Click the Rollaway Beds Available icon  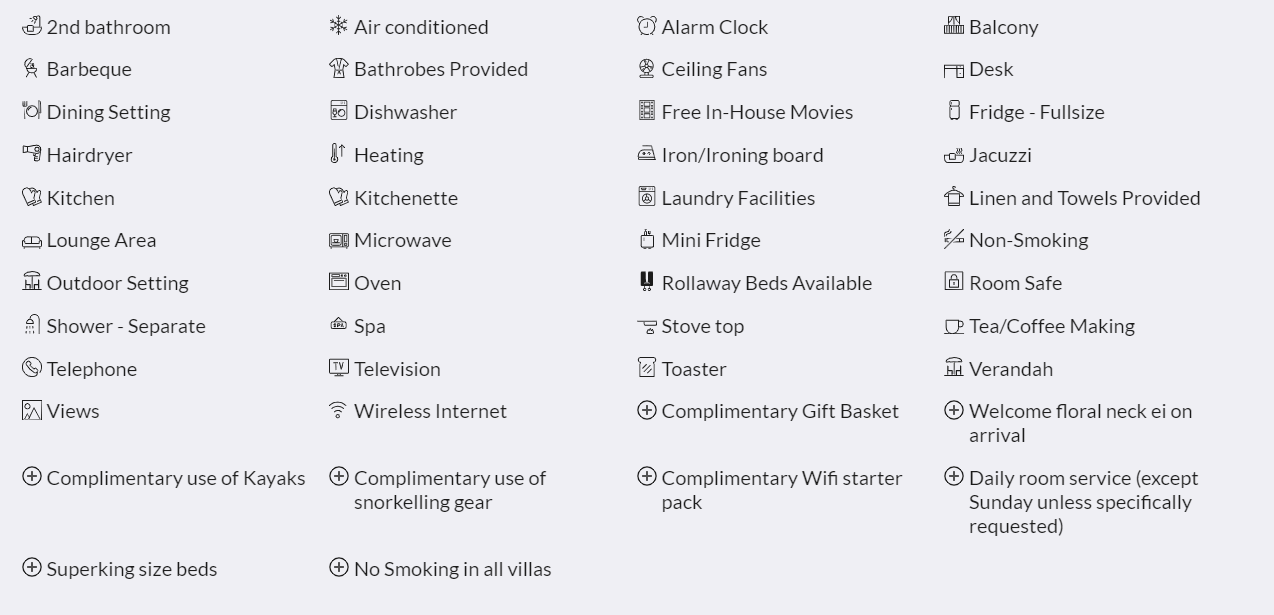click(x=647, y=282)
